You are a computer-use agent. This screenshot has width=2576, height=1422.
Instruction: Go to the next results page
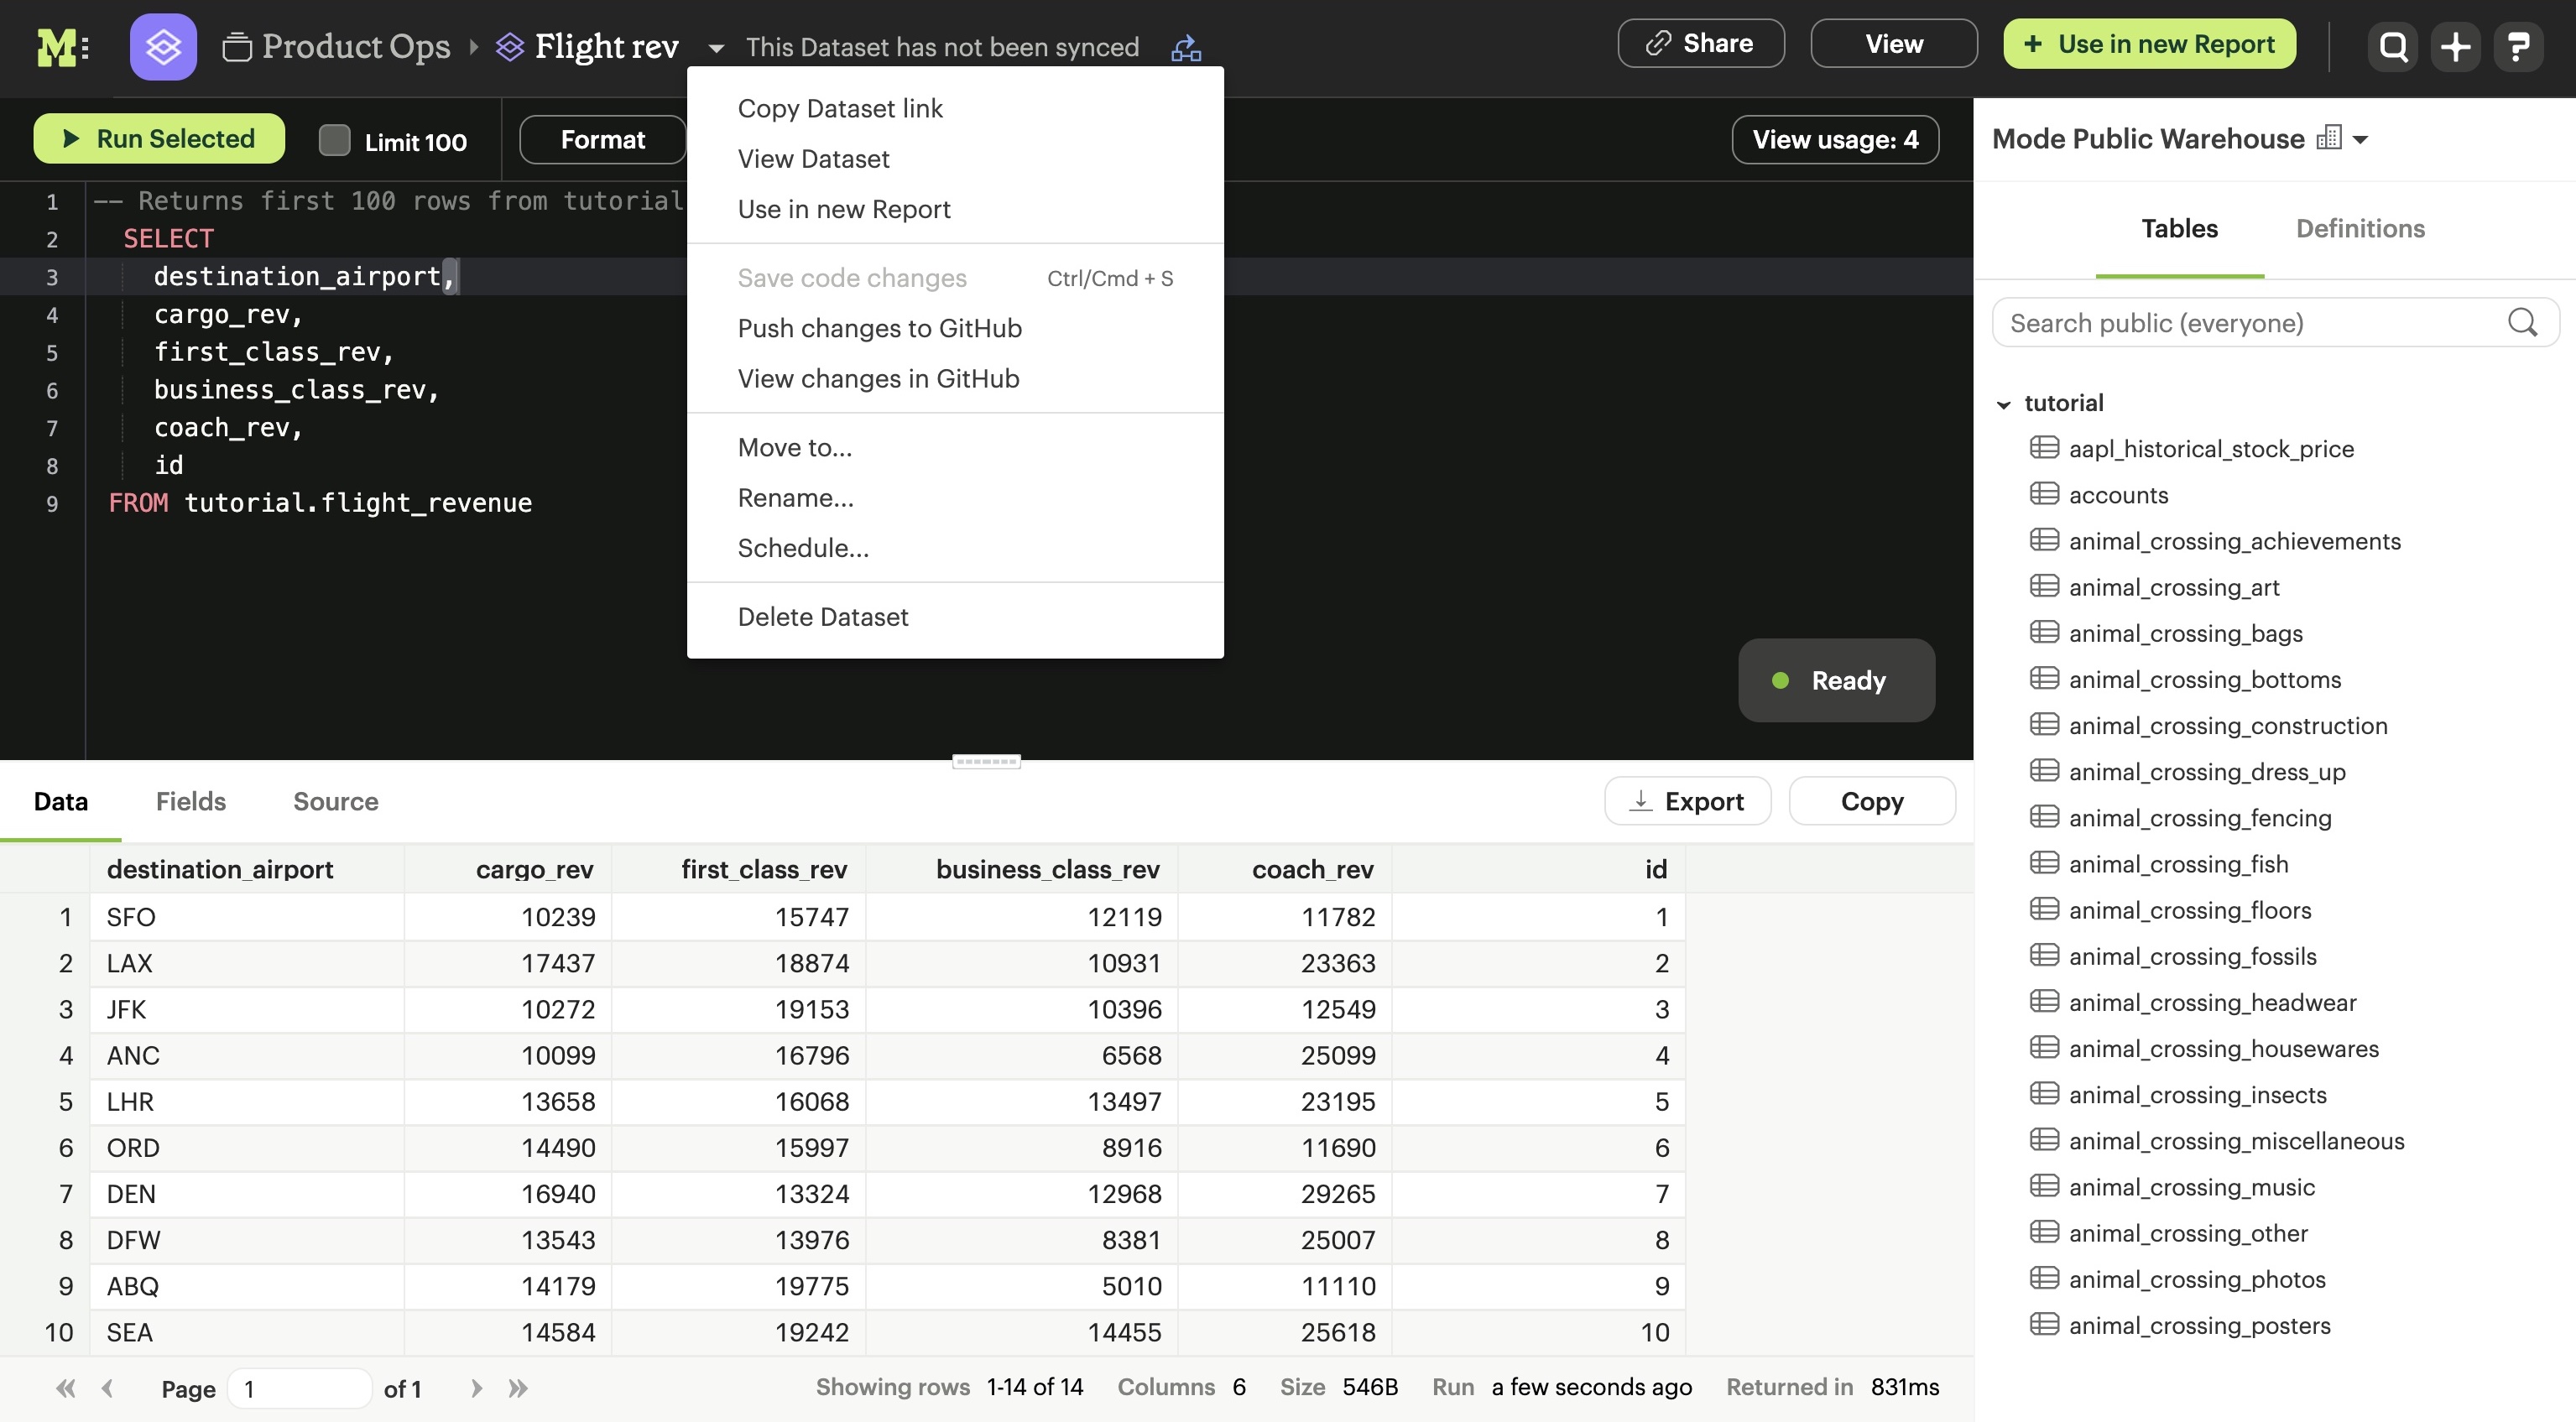[x=477, y=1388]
